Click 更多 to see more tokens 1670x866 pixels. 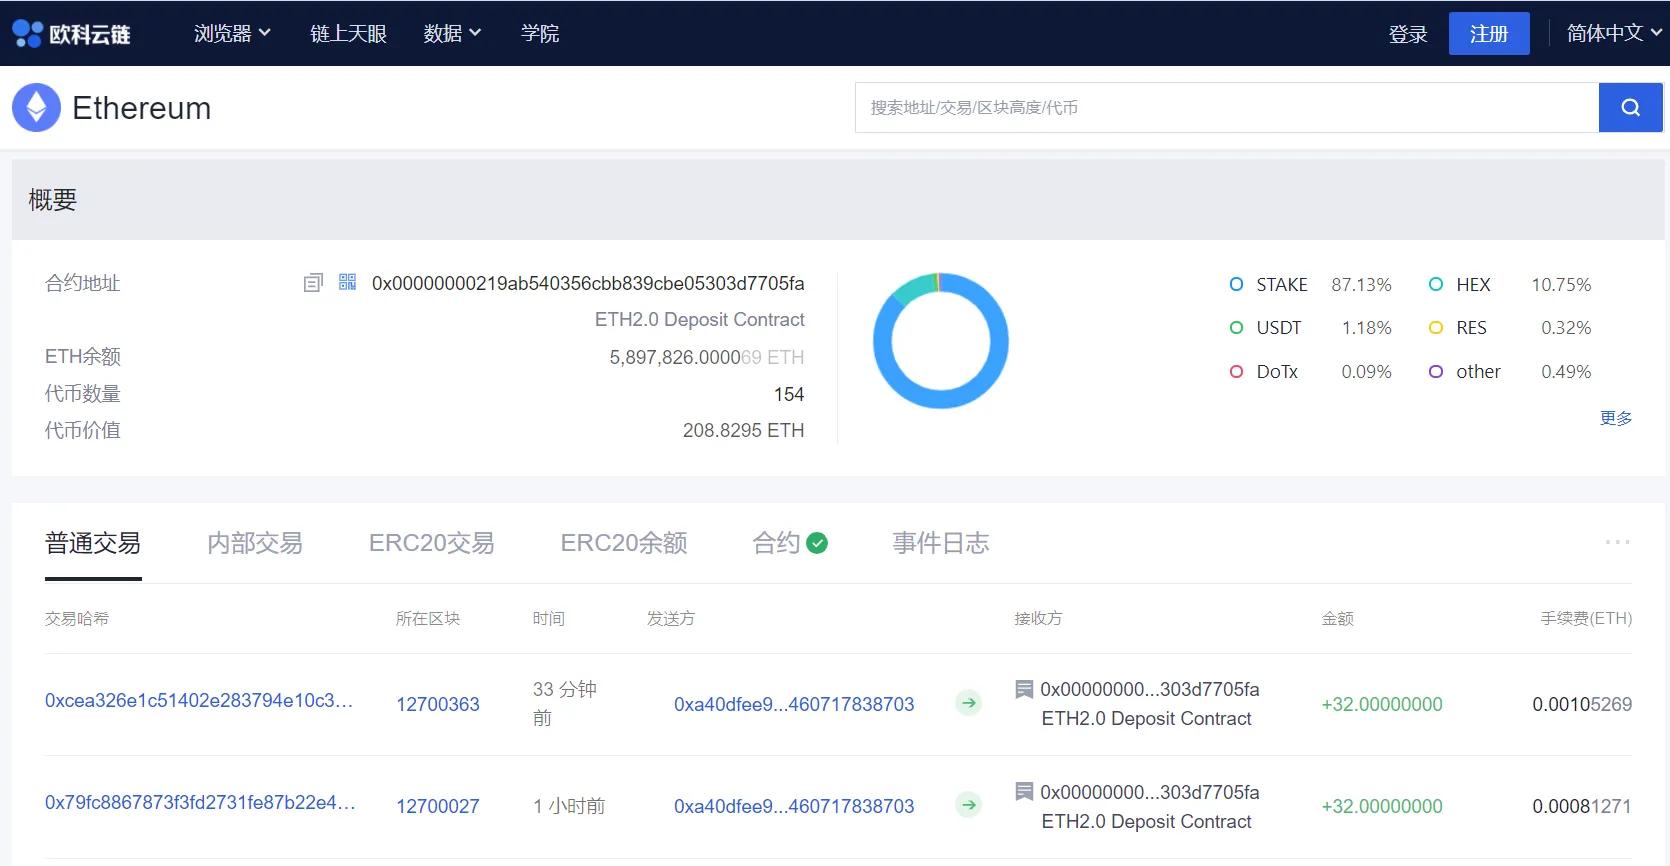[x=1616, y=418]
